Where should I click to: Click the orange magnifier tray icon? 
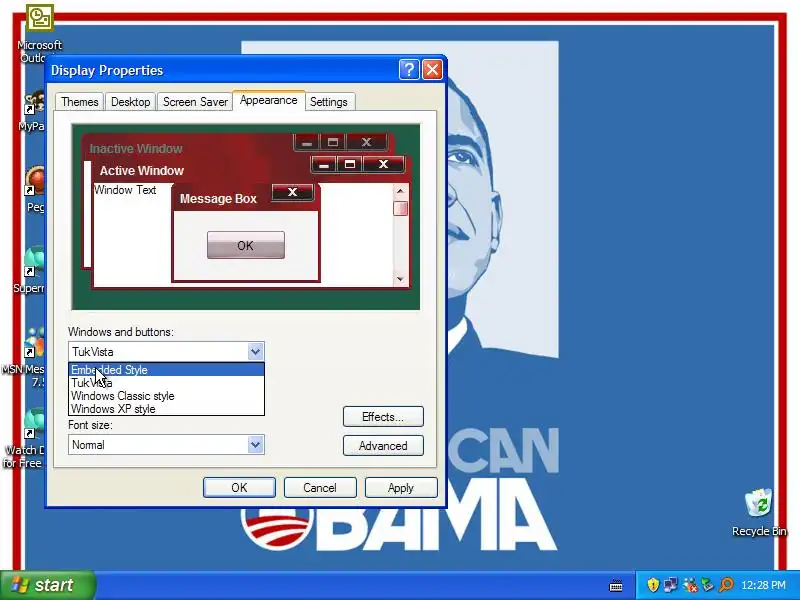coord(726,585)
